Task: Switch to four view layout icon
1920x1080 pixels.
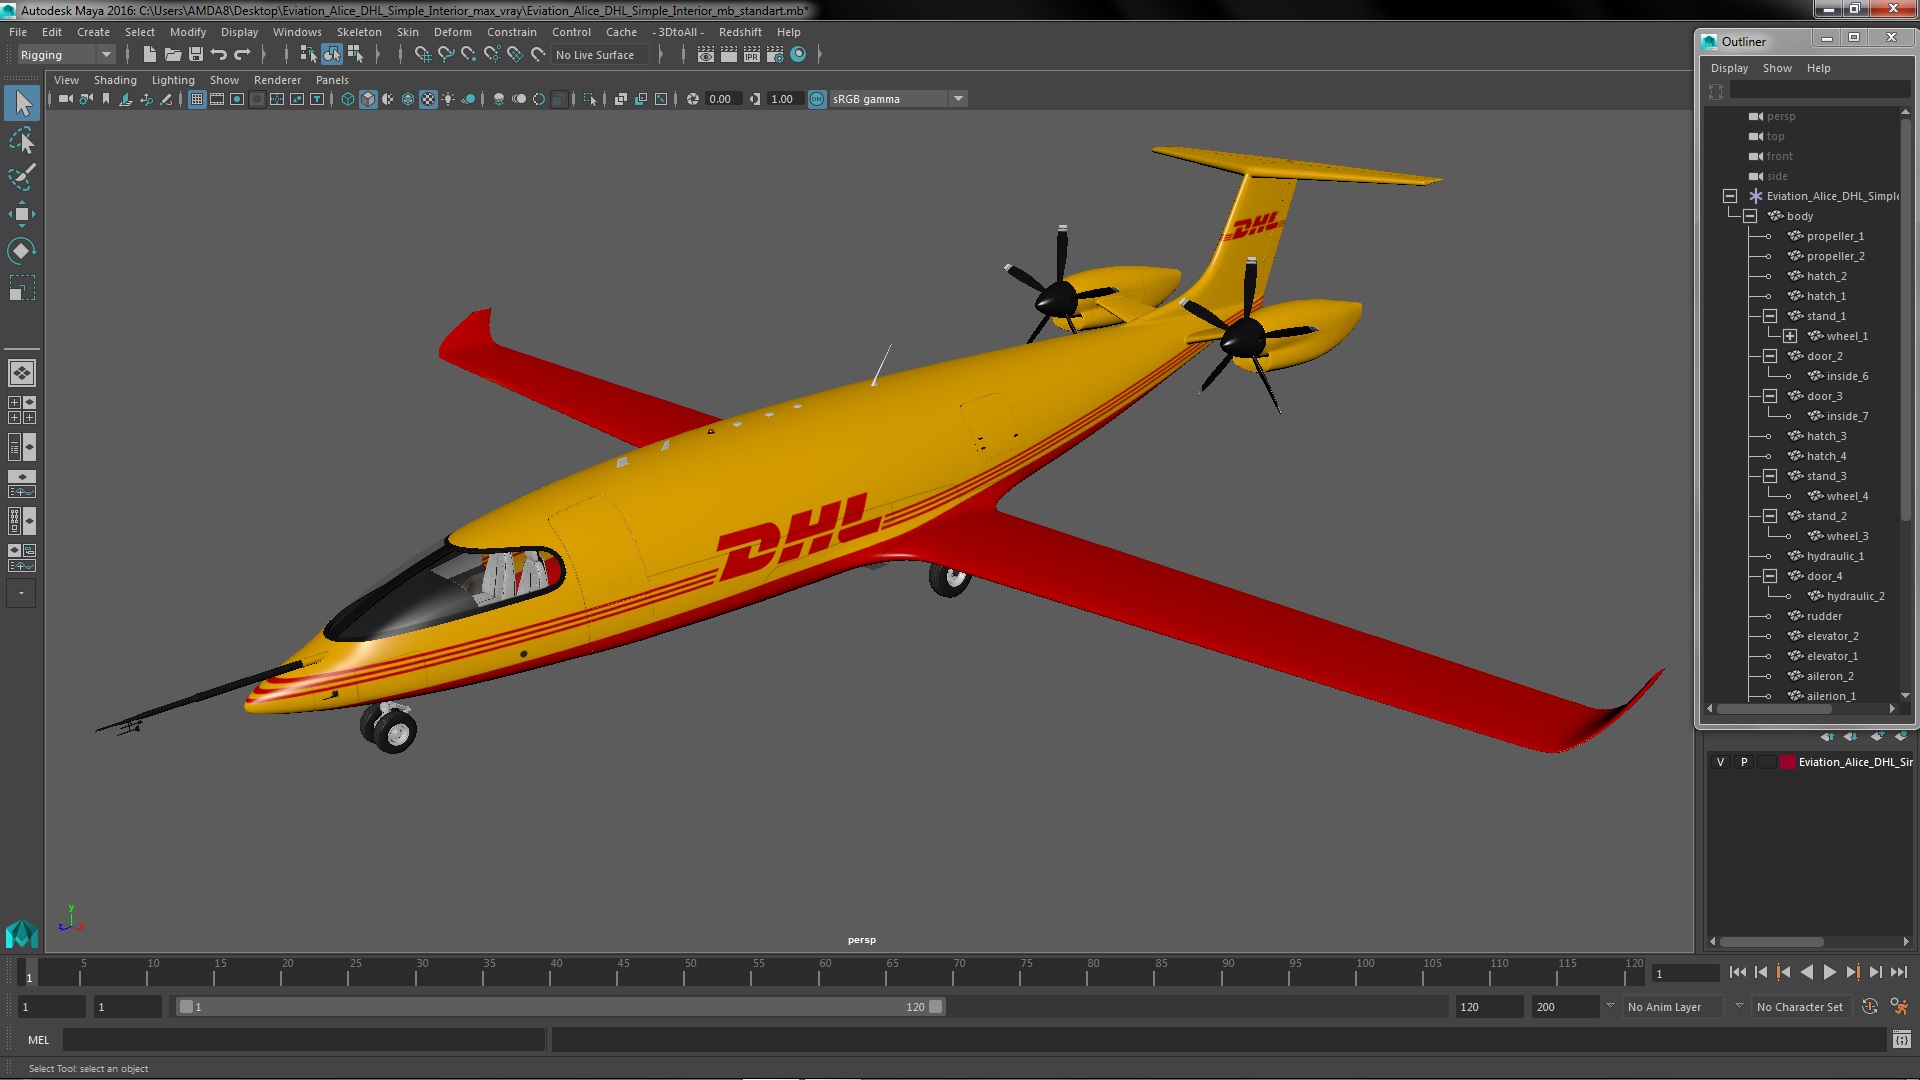Action: coord(22,410)
